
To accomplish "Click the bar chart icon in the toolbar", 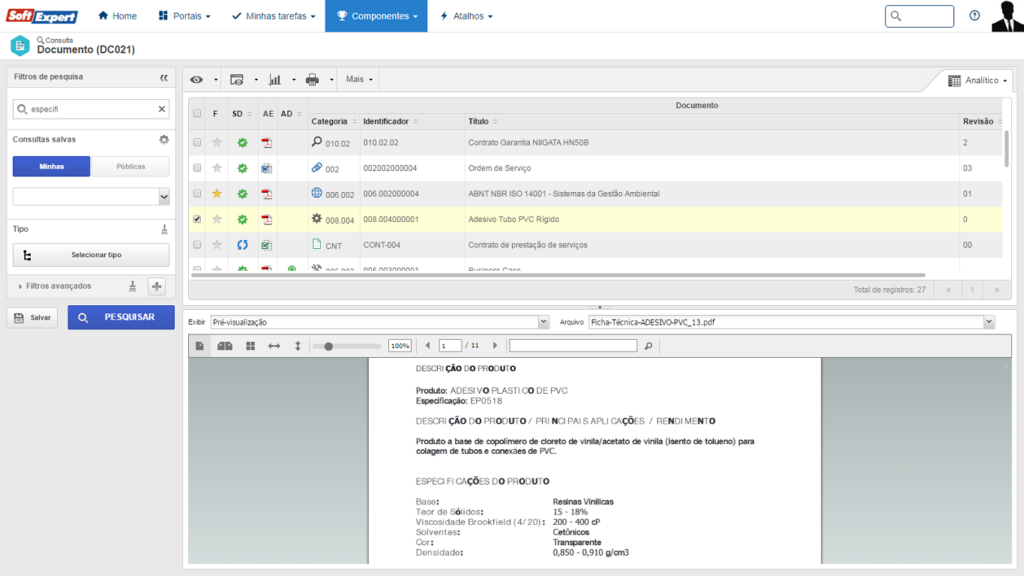I will (276, 79).
